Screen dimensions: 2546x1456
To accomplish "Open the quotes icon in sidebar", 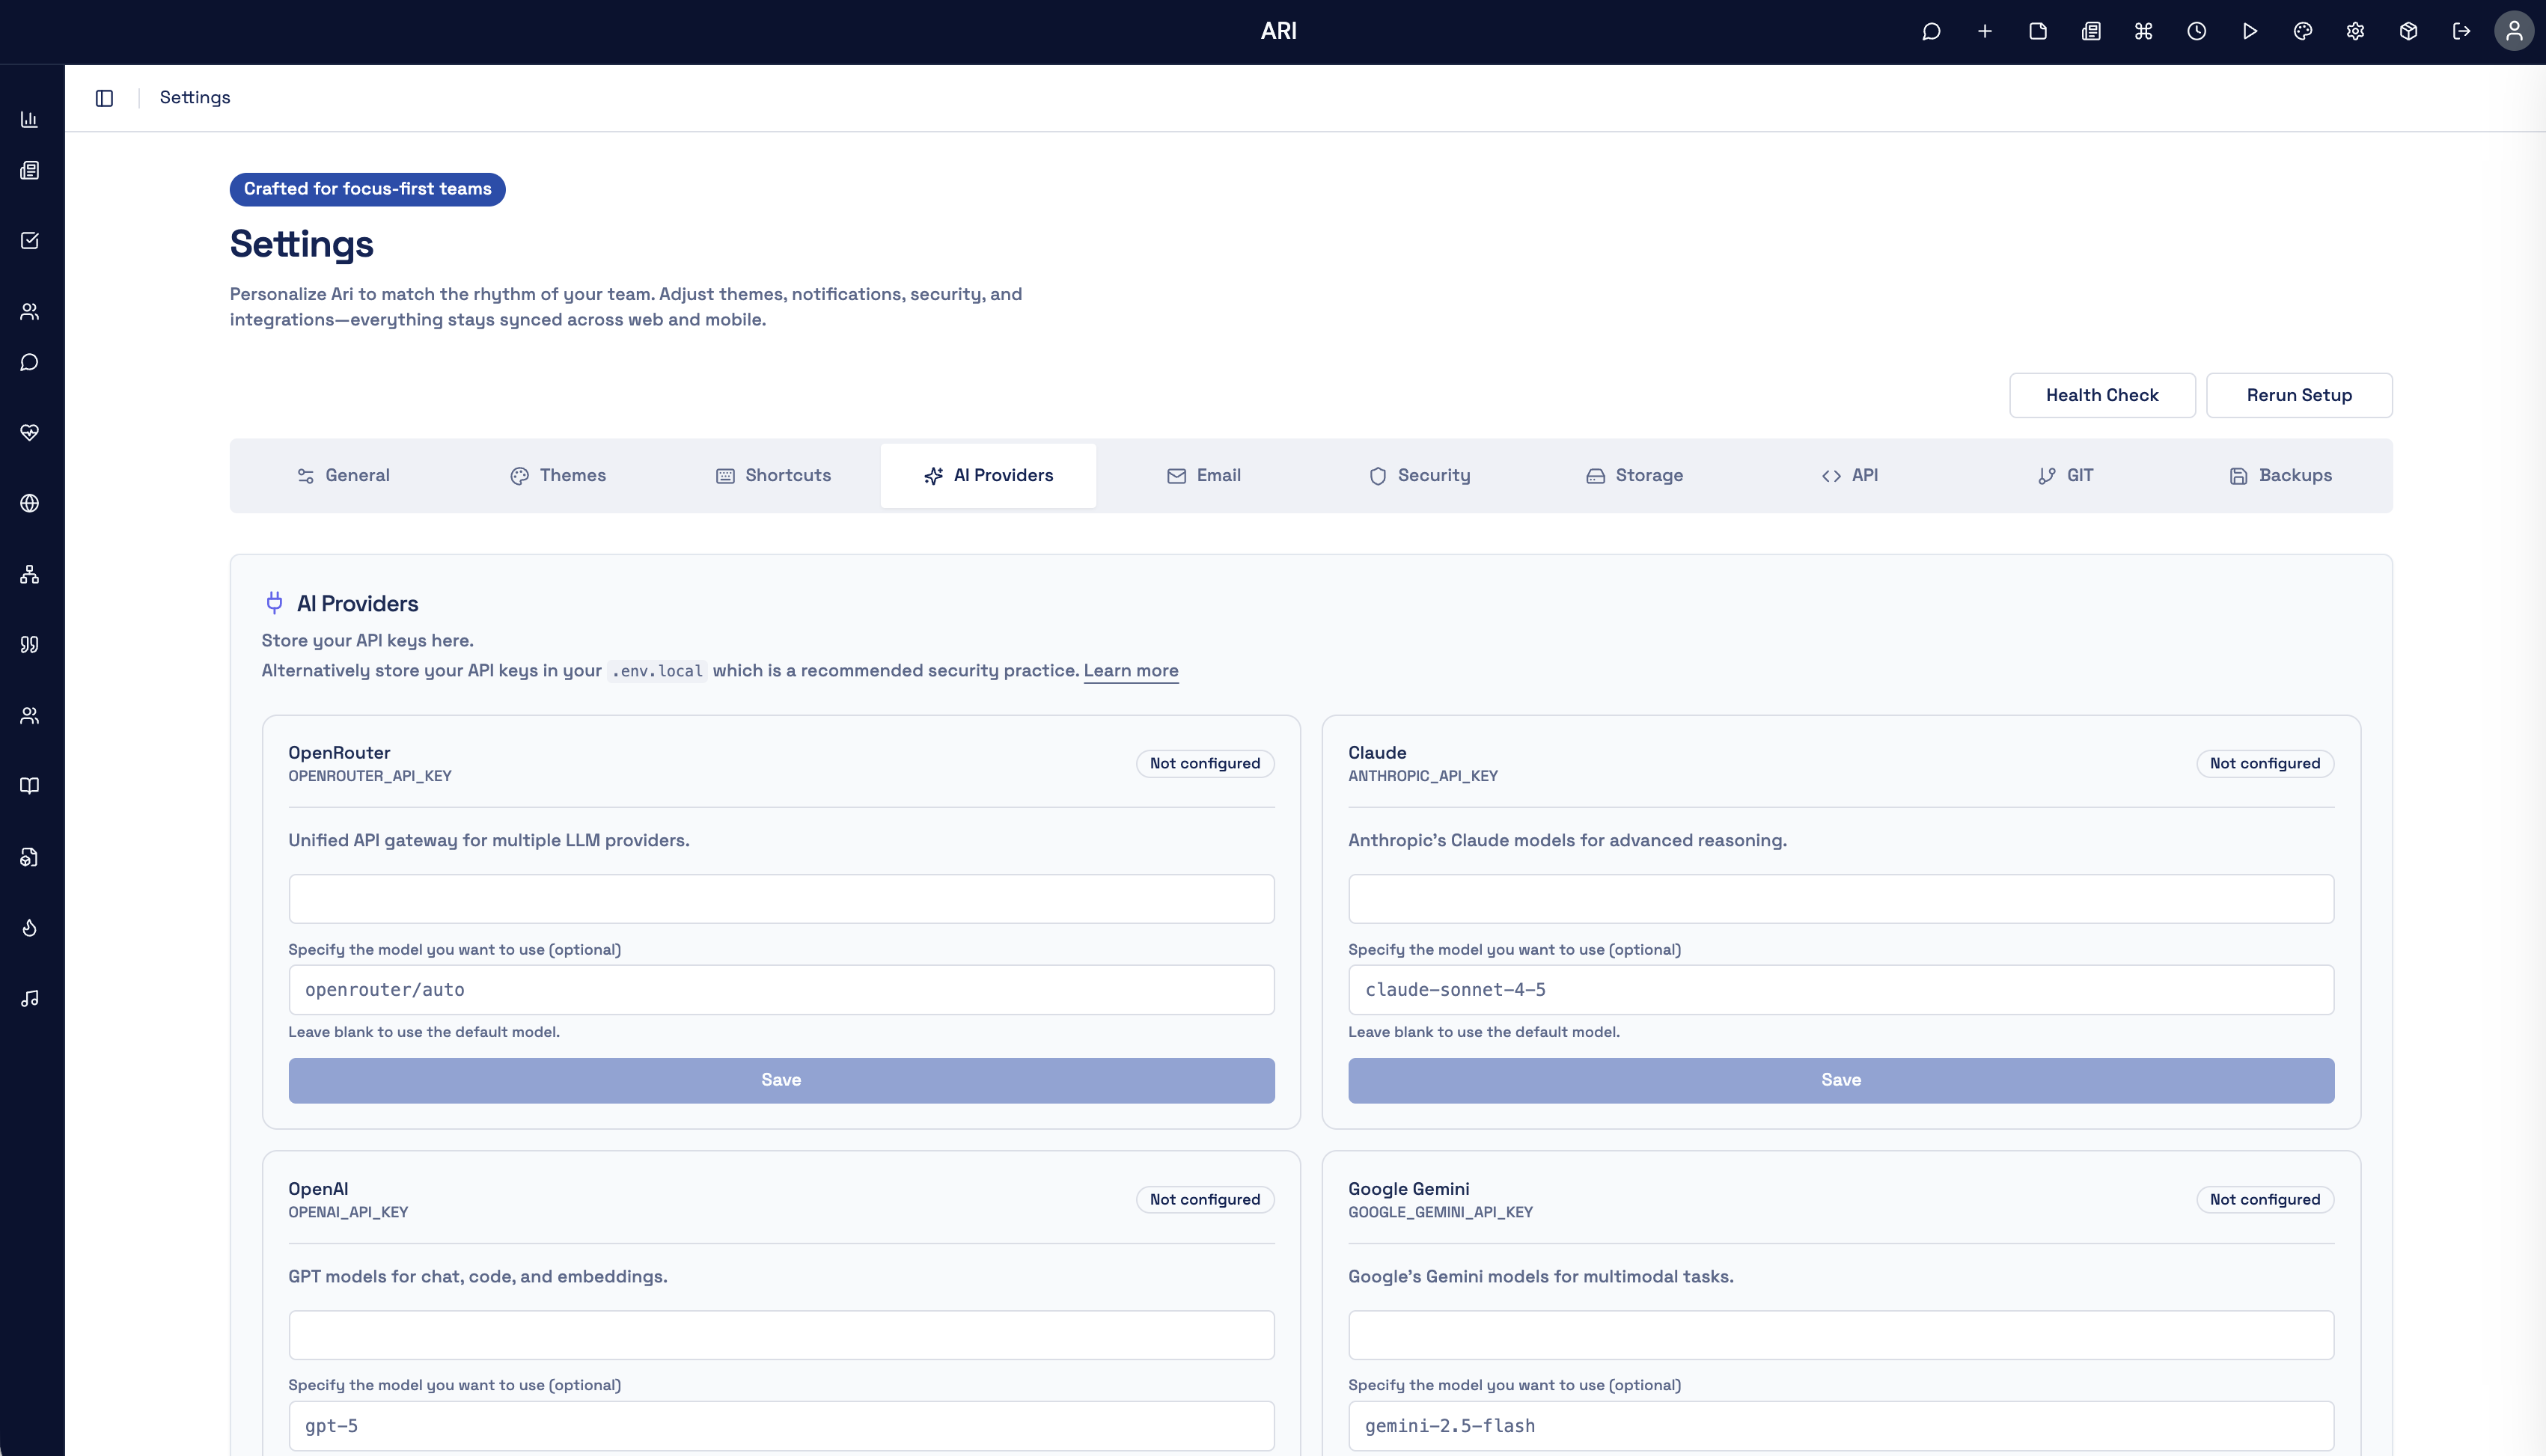I will (30, 644).
